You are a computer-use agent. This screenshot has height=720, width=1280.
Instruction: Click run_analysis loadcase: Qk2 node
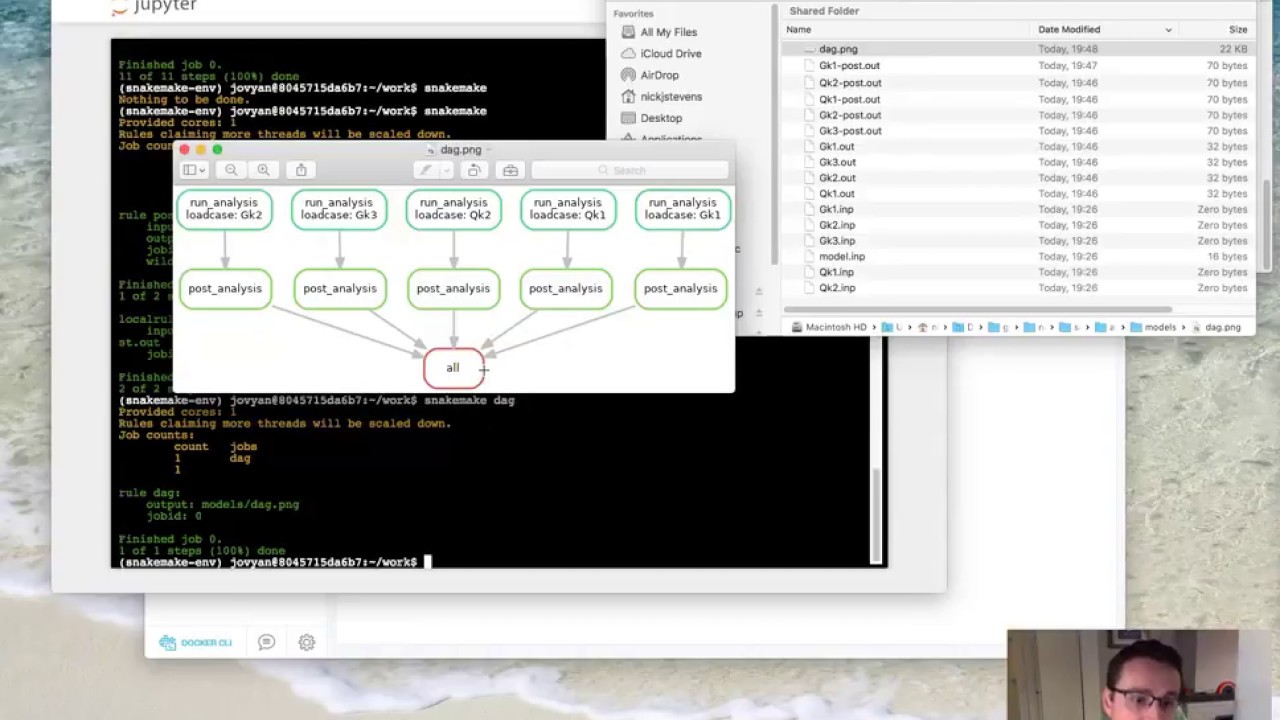click(454, 209)
